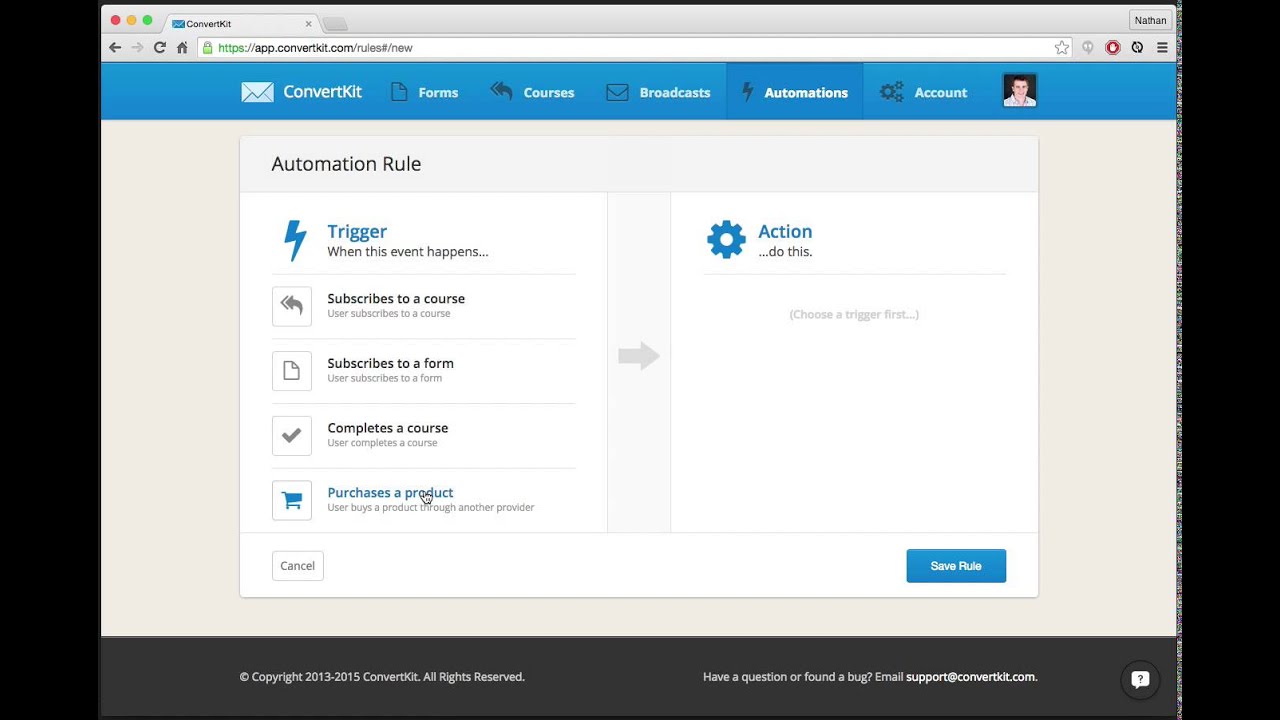Open the Chrome hamburger menu
The width and height of the screenshot is (1280, 720).
[x=1162, y=47]
